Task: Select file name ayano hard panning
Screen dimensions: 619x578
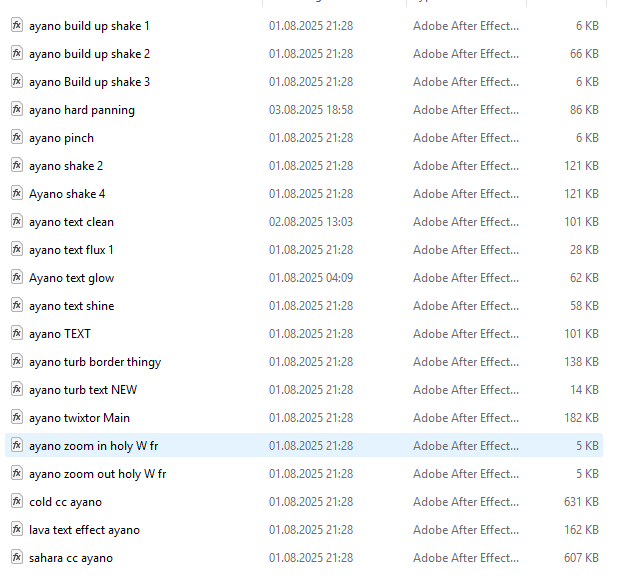Action: 82,110
